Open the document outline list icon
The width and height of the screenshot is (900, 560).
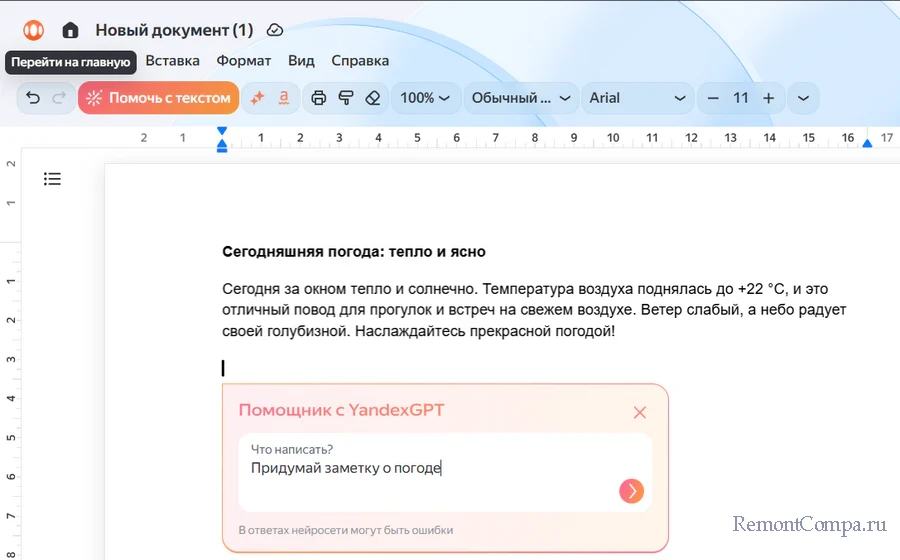click(52, 179)
